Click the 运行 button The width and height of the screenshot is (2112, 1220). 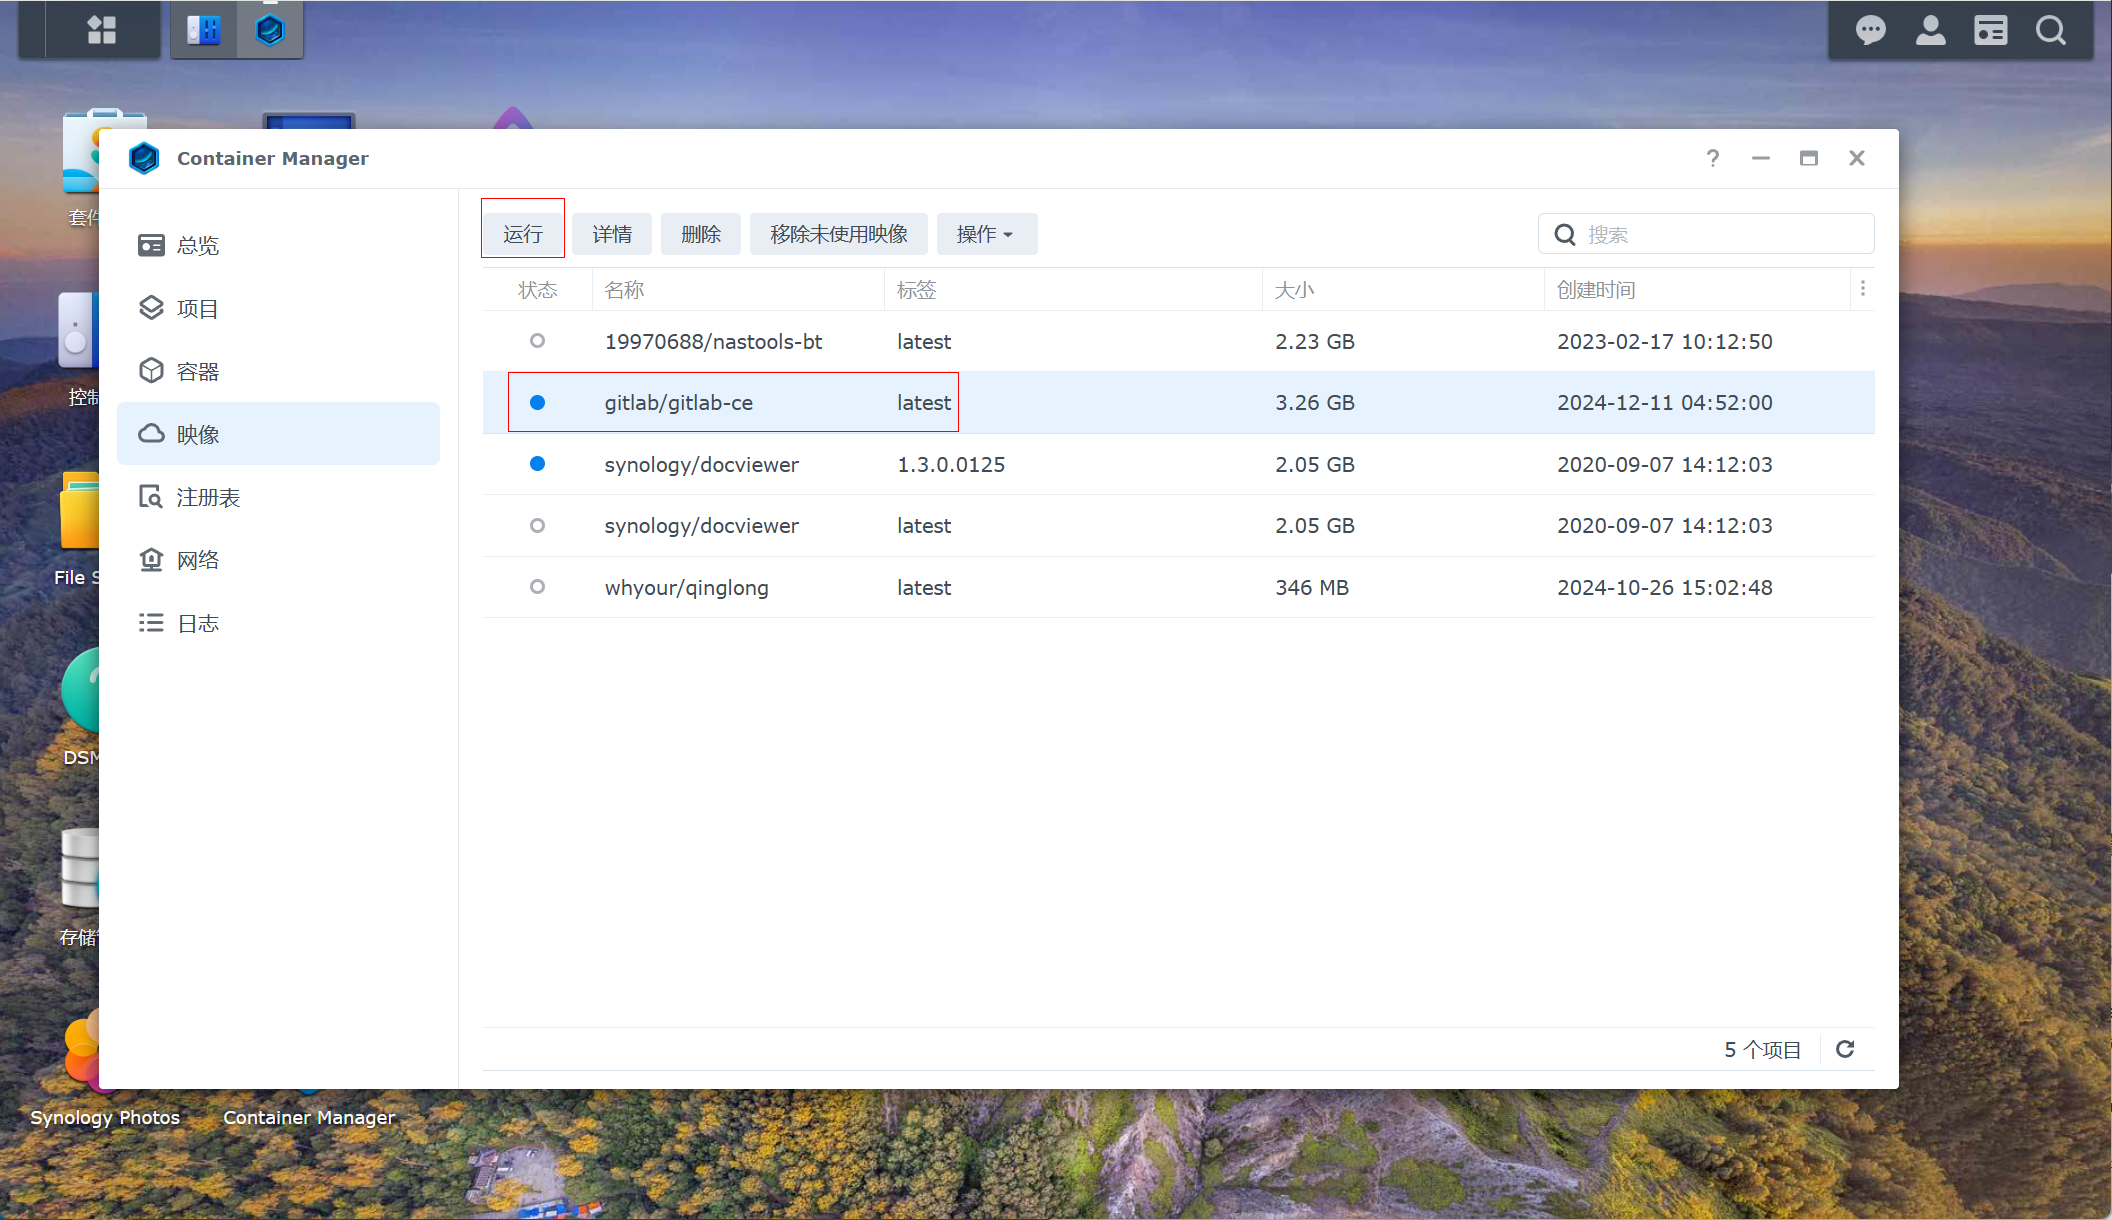coord(523,234)
